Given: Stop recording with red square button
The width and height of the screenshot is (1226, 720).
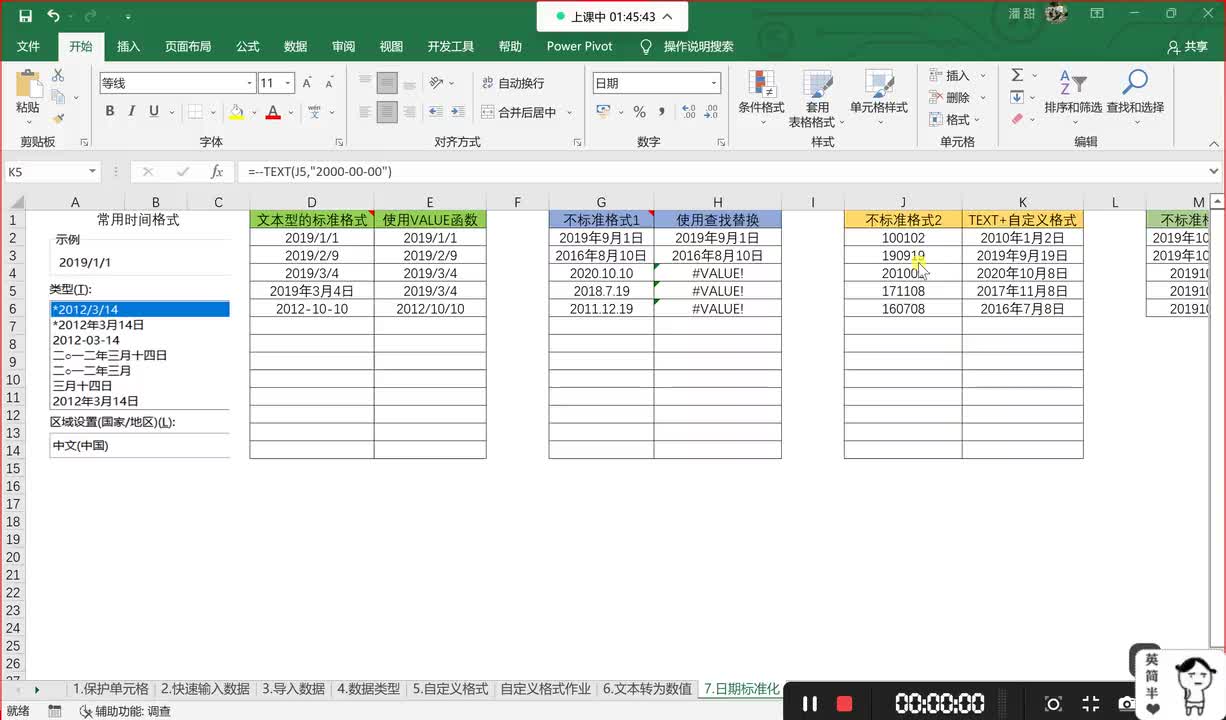Looking at the screenshot, I should tap(845, 704).
